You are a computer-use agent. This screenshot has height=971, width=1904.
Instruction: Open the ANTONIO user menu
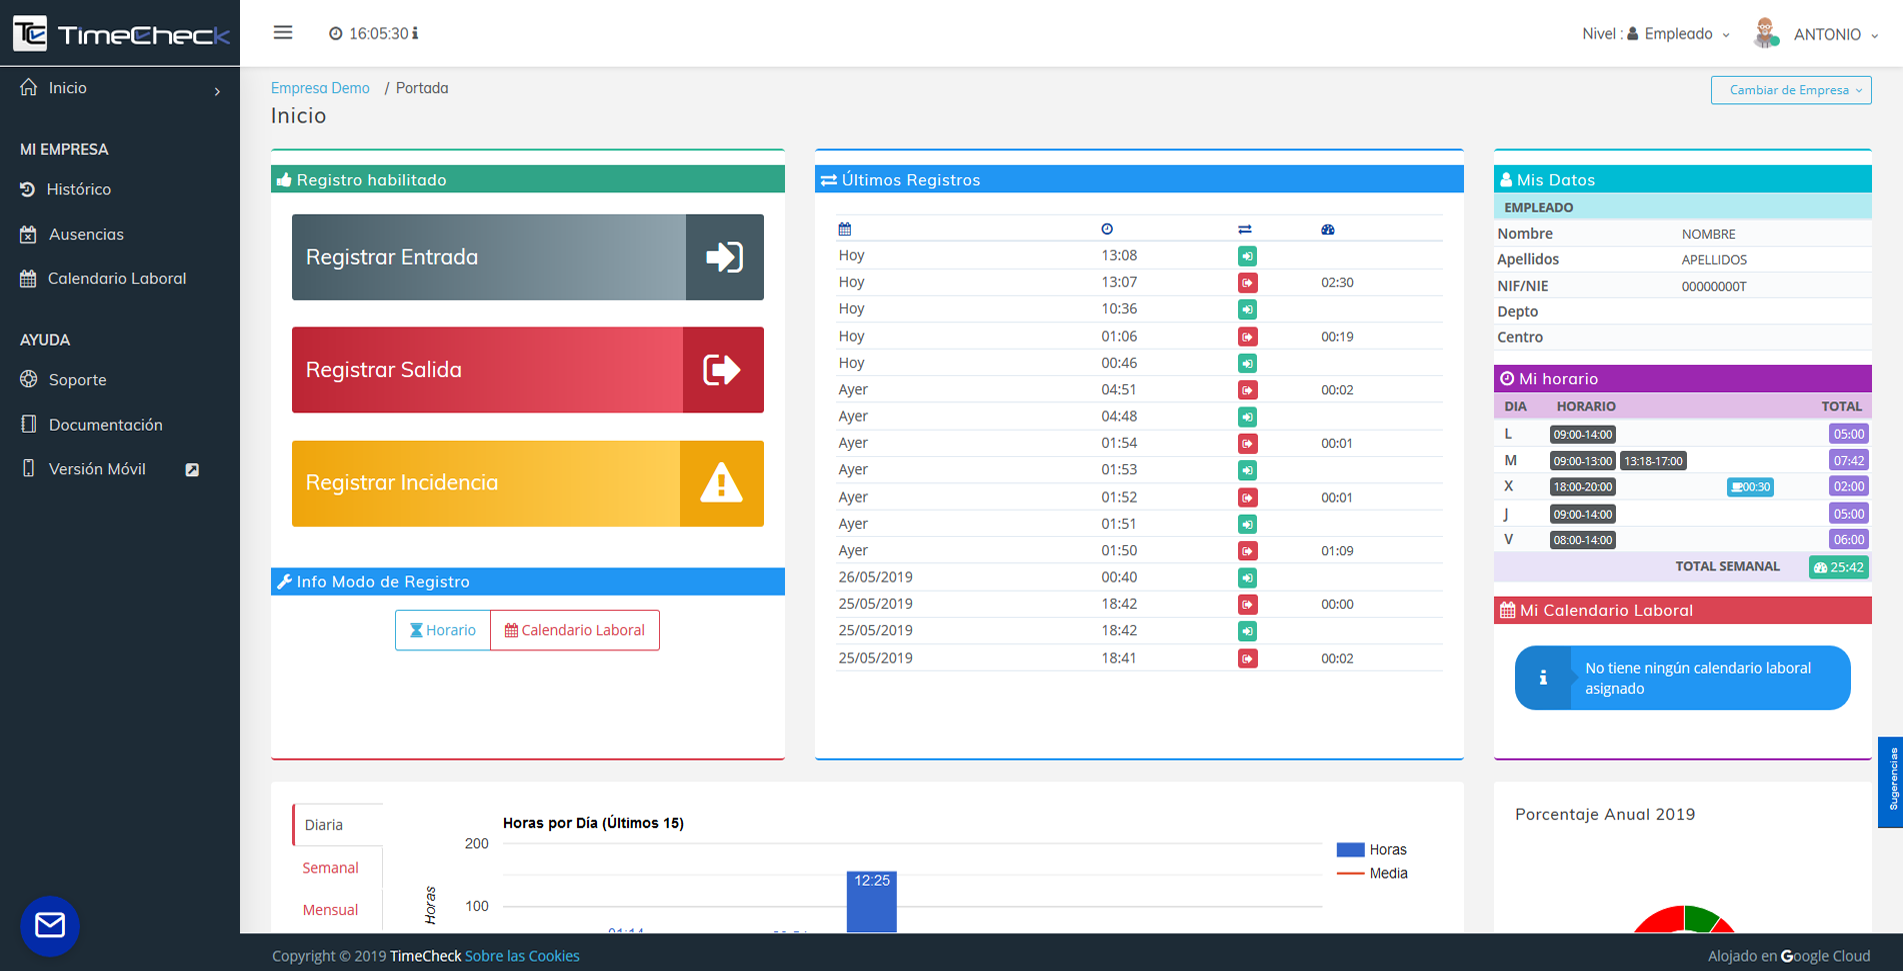(1816, 34)
